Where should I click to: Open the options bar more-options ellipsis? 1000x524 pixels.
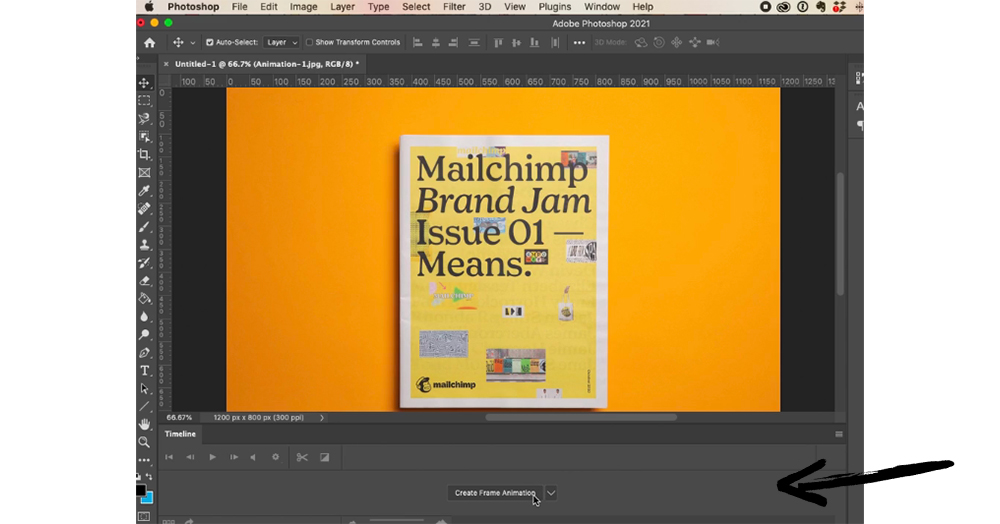click(579, 43)
